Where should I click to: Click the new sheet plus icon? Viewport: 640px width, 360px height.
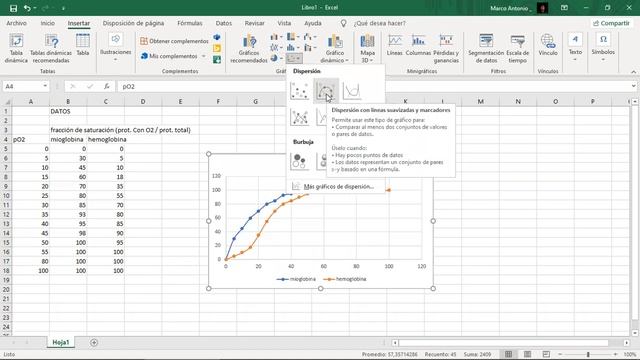point(94,342)
